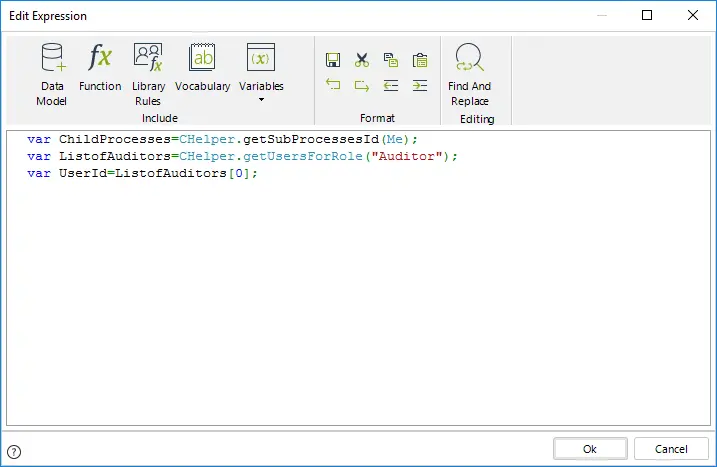Insert a Function via the fx icon
The image size is (717, 467).
coord(100,67)
